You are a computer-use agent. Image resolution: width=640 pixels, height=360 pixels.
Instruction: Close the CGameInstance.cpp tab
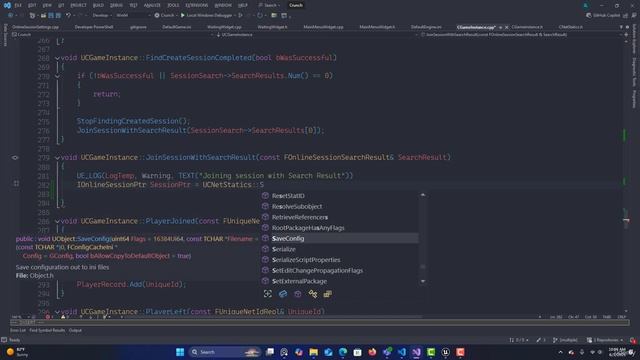[507, 27]
